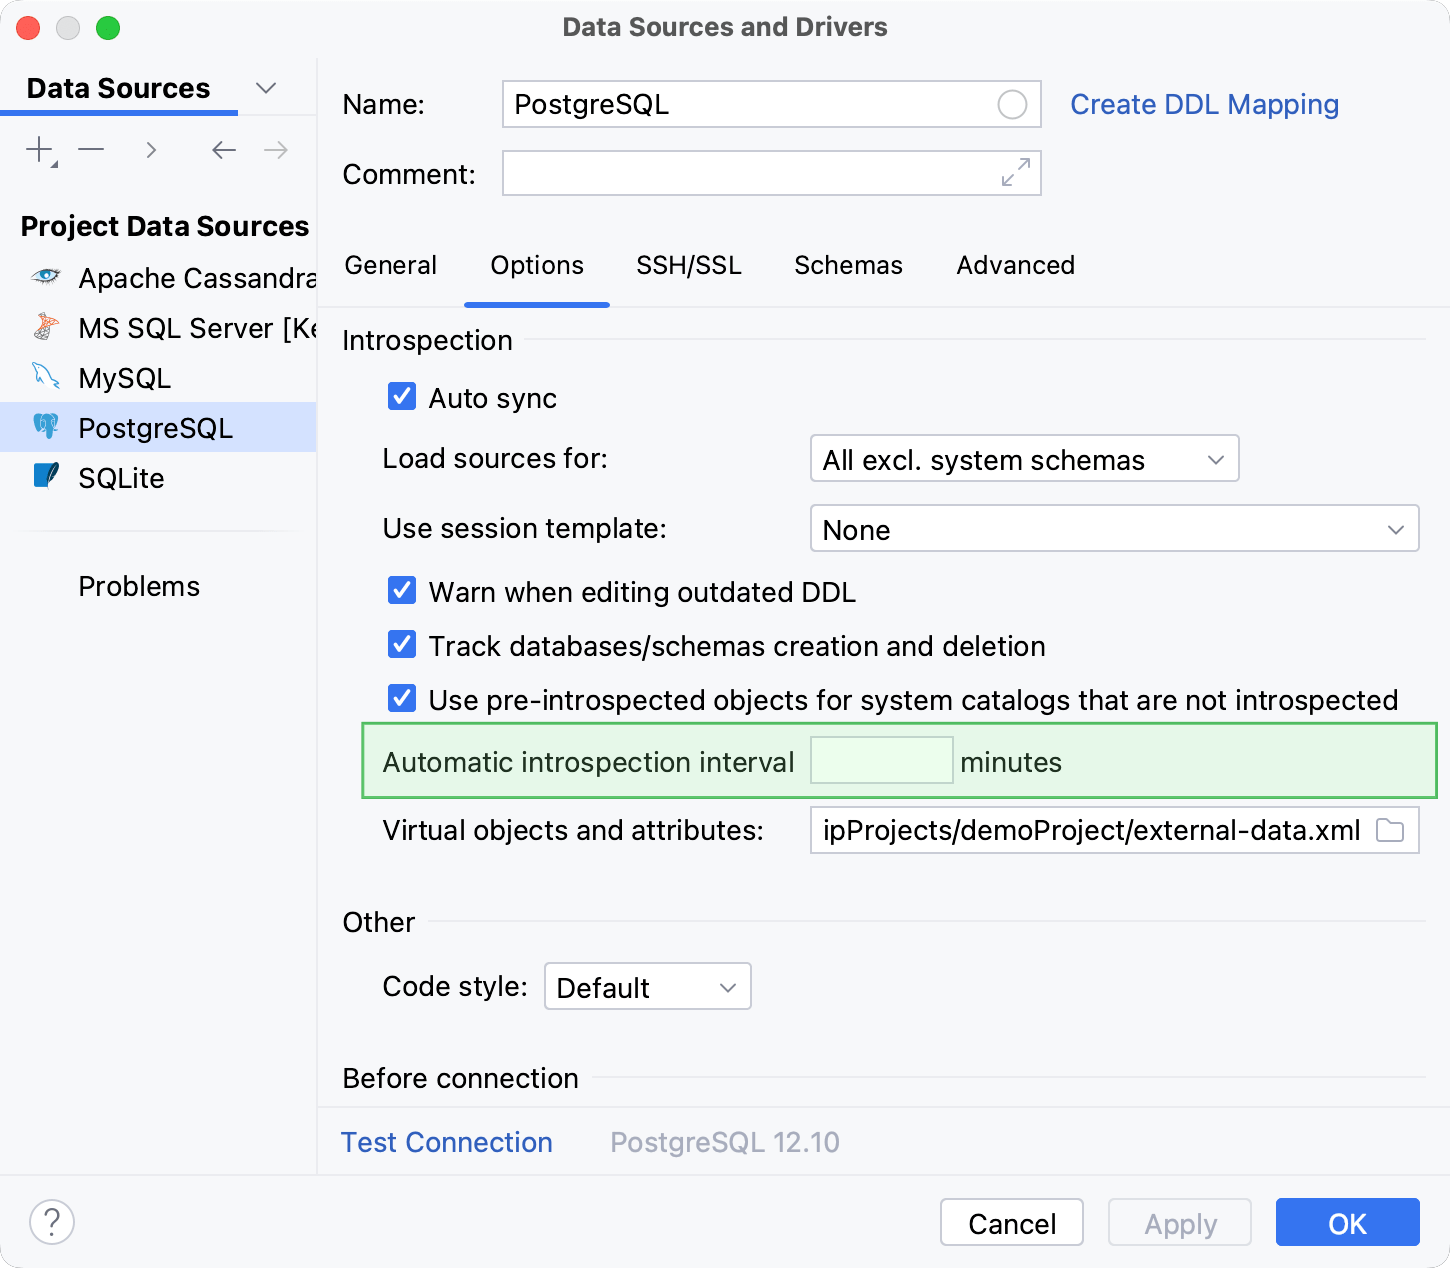Image resolution: width=1450 pixels, height=1268 pixels.
Task: Switch to the Schemas tab
Action: pyautogui.click(x=848, y=265)
